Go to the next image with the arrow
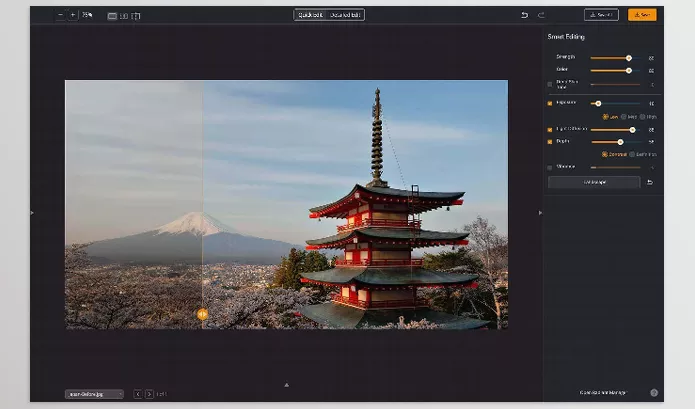695x409 pixels. click(x=149, y=394)
